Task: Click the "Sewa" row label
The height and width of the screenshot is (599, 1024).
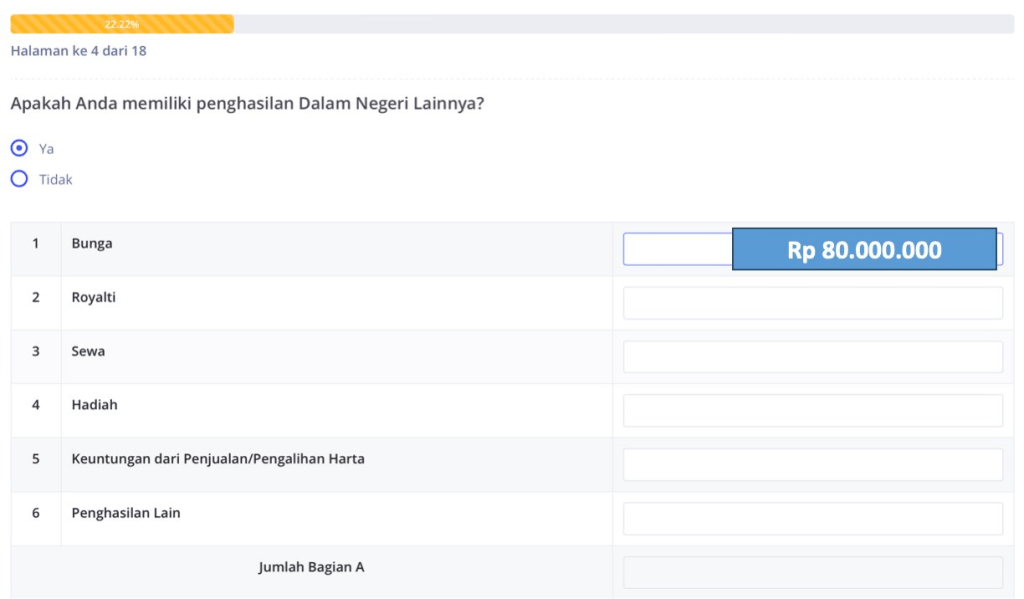Action: coord(88,352)
